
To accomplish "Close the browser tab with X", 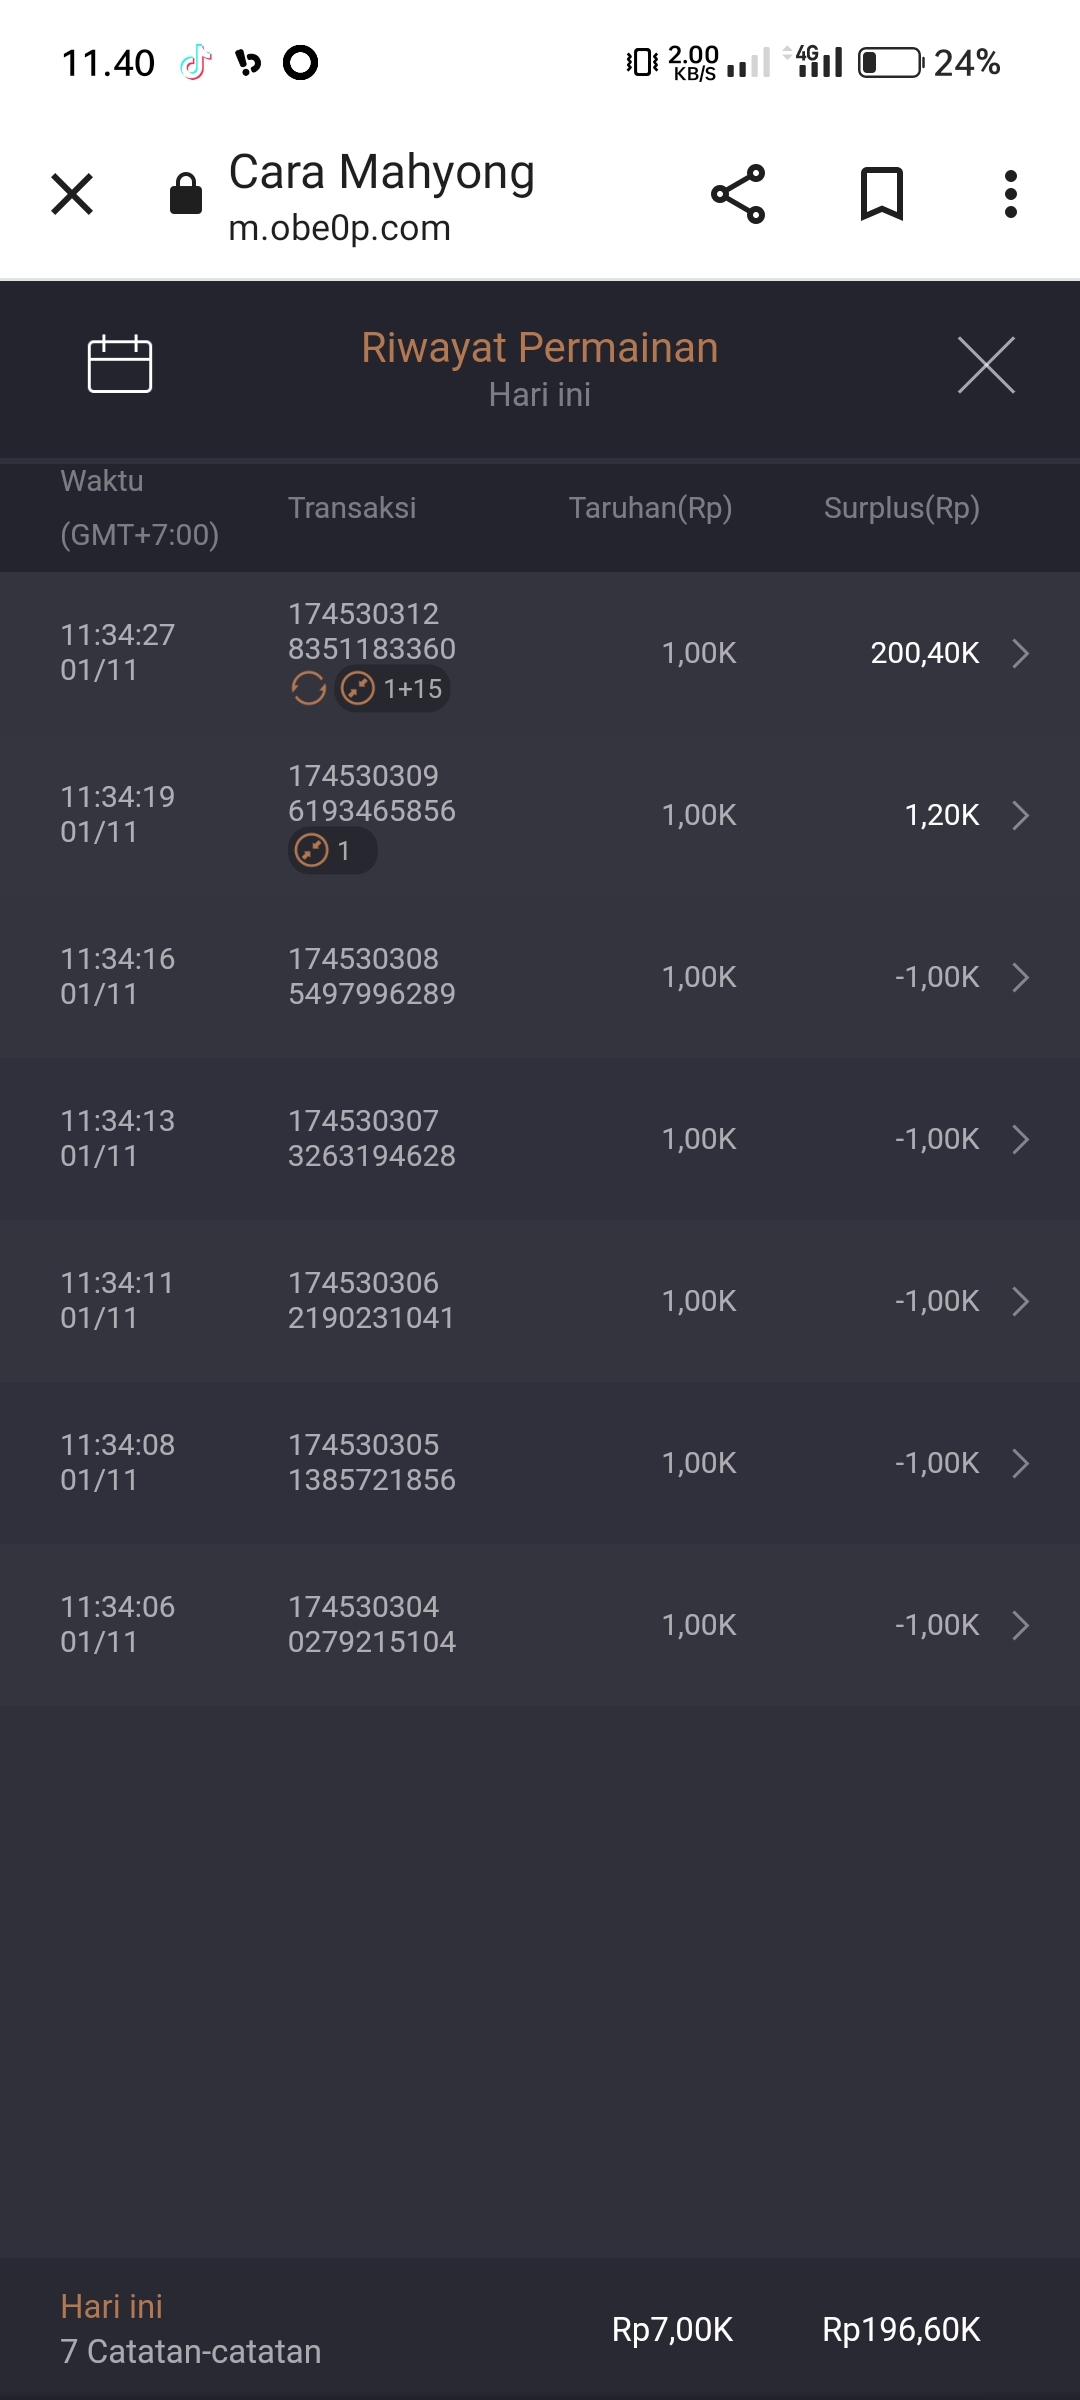I will click(72, 194).
